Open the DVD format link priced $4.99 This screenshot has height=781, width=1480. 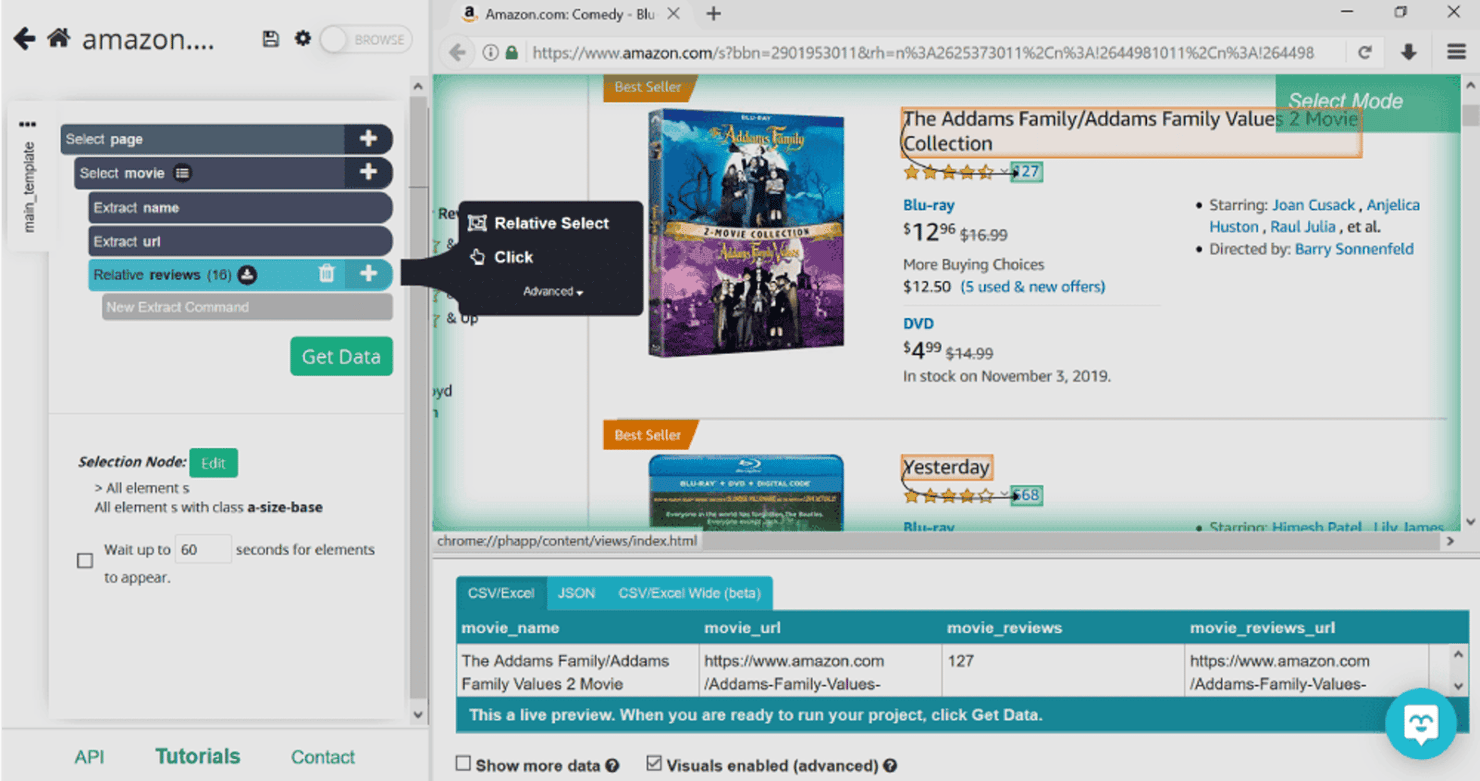coord(918,323)
